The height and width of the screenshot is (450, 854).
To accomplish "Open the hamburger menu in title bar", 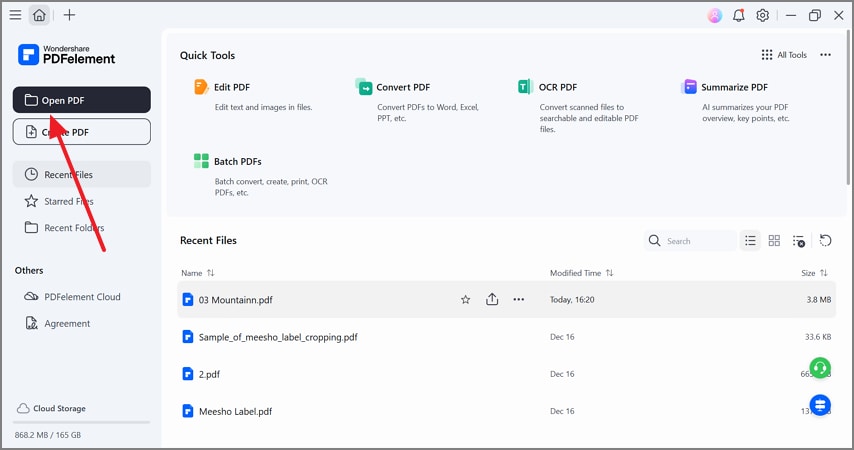I will [x=15, y=15].
